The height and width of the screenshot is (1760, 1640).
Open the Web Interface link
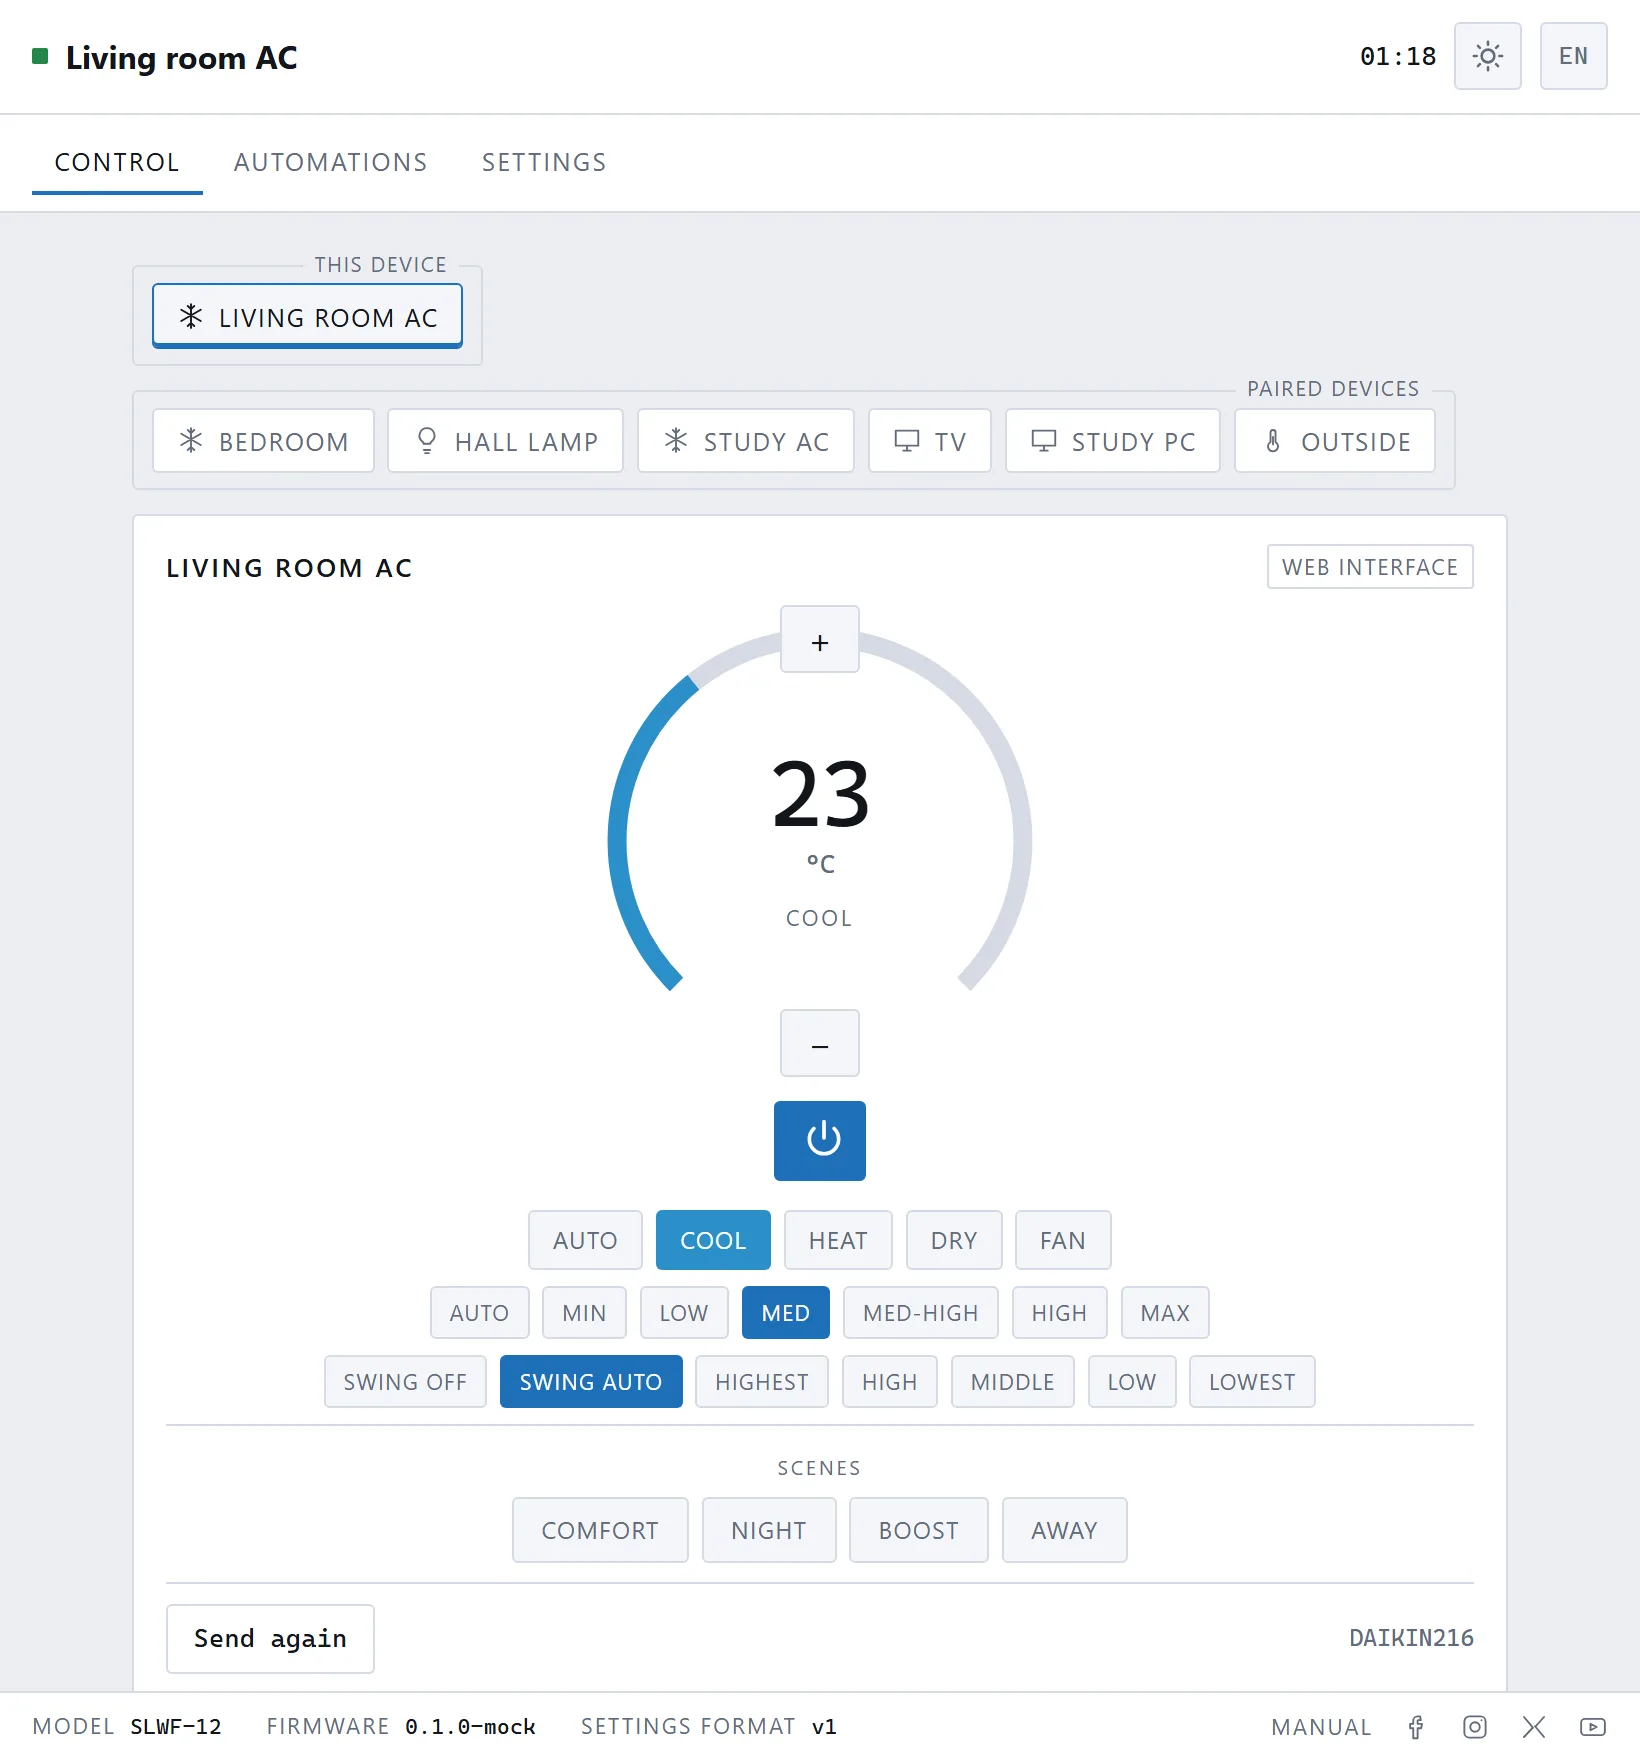pyautogui.click(x=1370, y=567)
